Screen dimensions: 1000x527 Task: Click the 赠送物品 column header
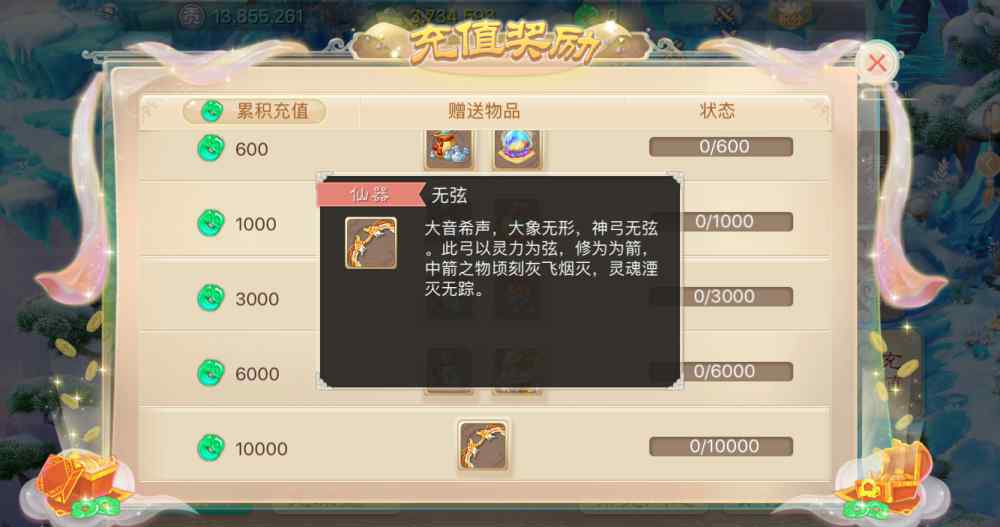484,111
